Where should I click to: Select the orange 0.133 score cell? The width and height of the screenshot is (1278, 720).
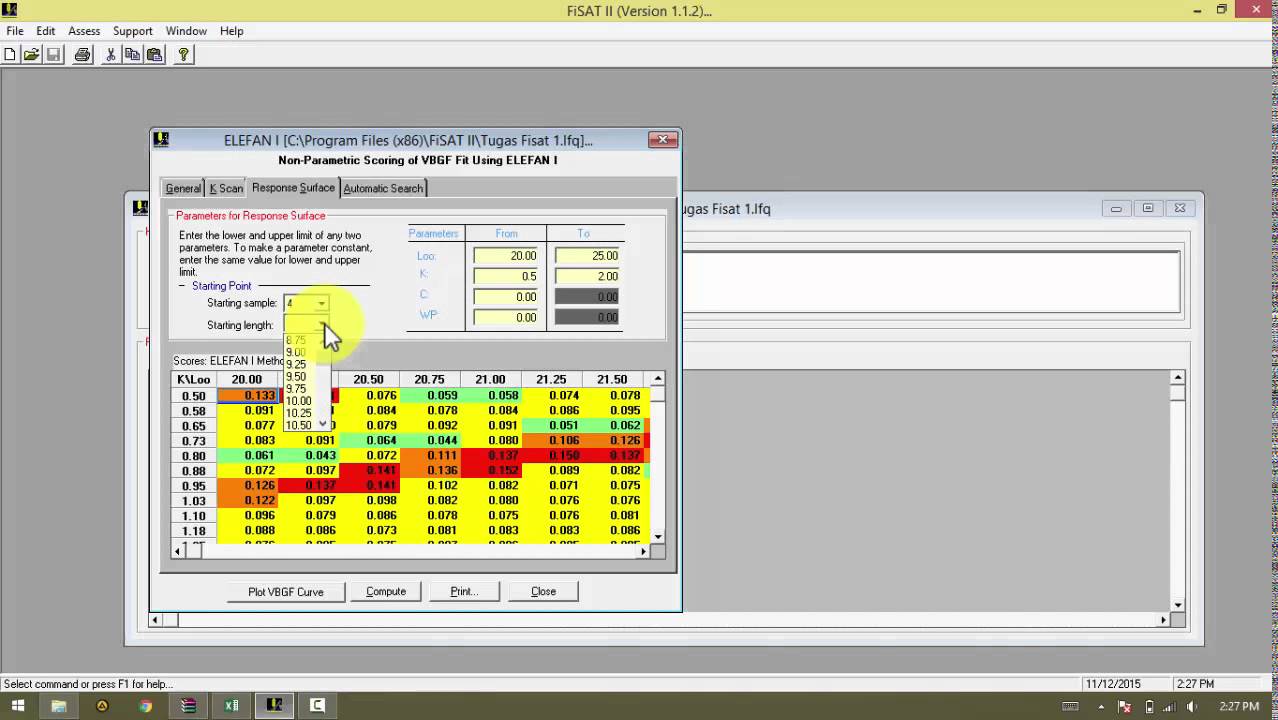(x=247, y=396)
